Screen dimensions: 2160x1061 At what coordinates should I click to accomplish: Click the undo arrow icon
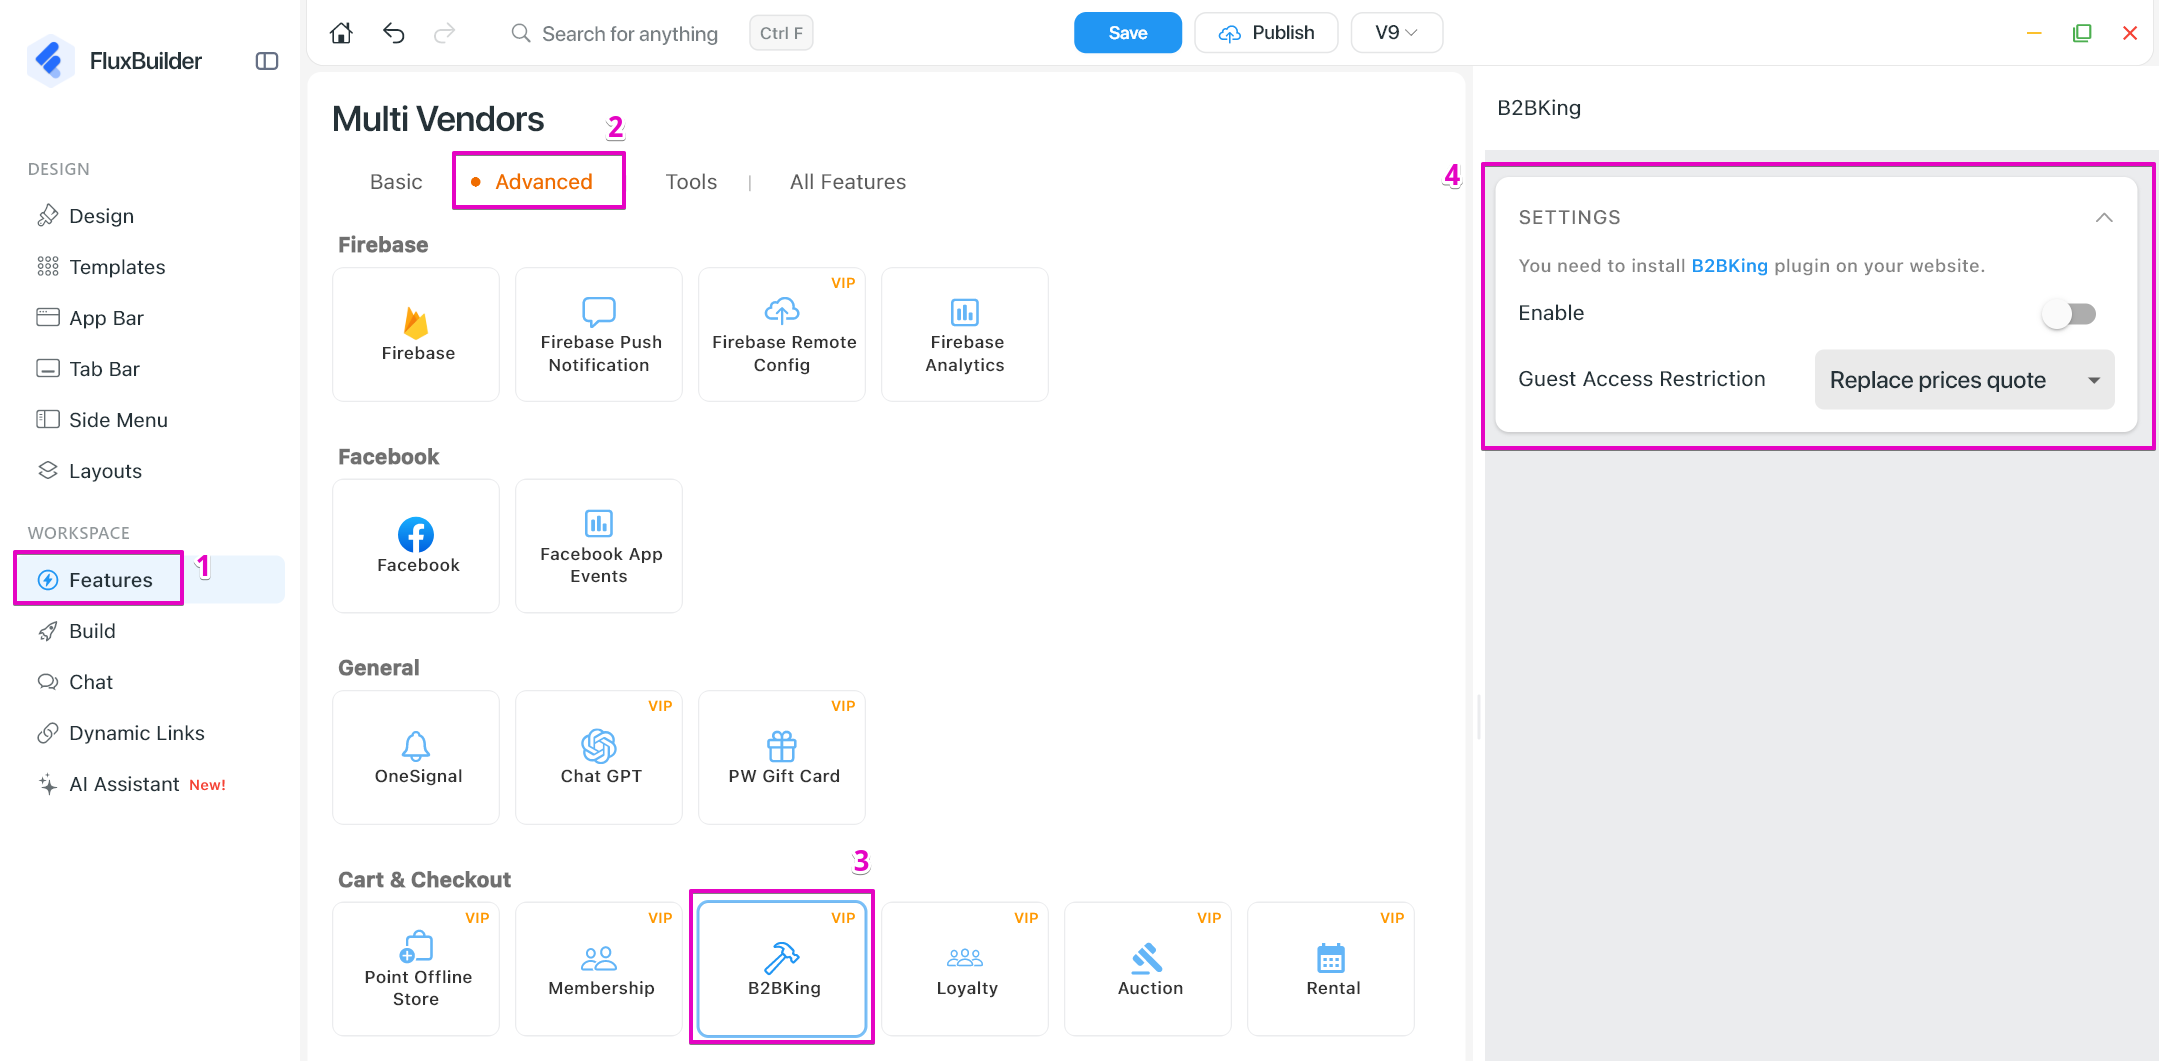[x=393, y=33]
